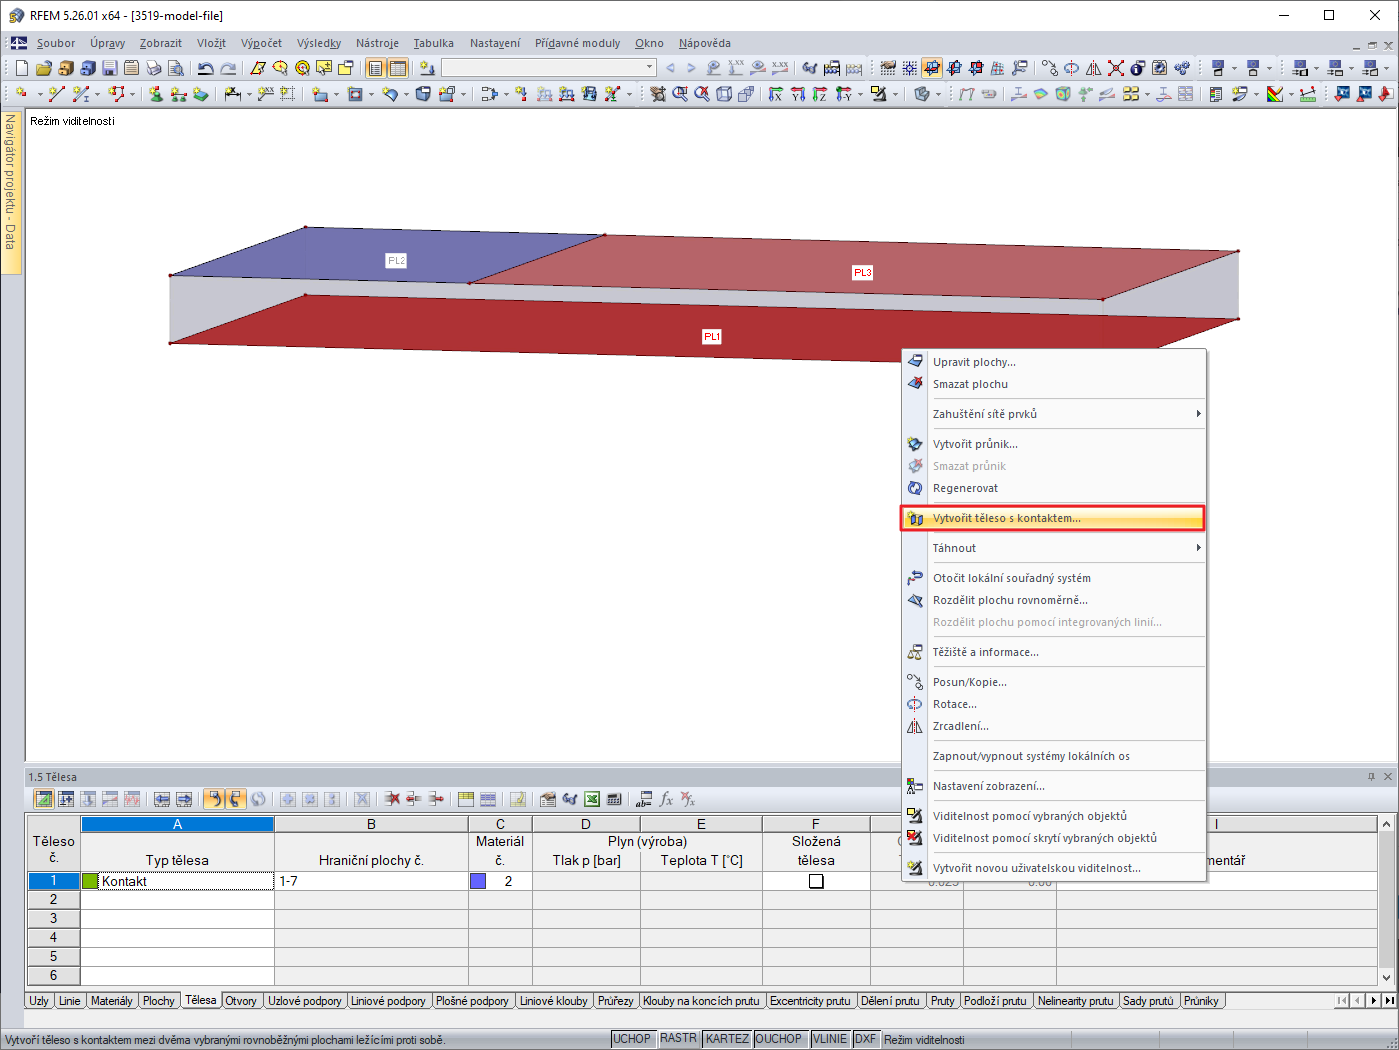Expand the view direction -Y dropdown arrow
Viewport: 1399px width, 1050px height.
click(860, 95)
